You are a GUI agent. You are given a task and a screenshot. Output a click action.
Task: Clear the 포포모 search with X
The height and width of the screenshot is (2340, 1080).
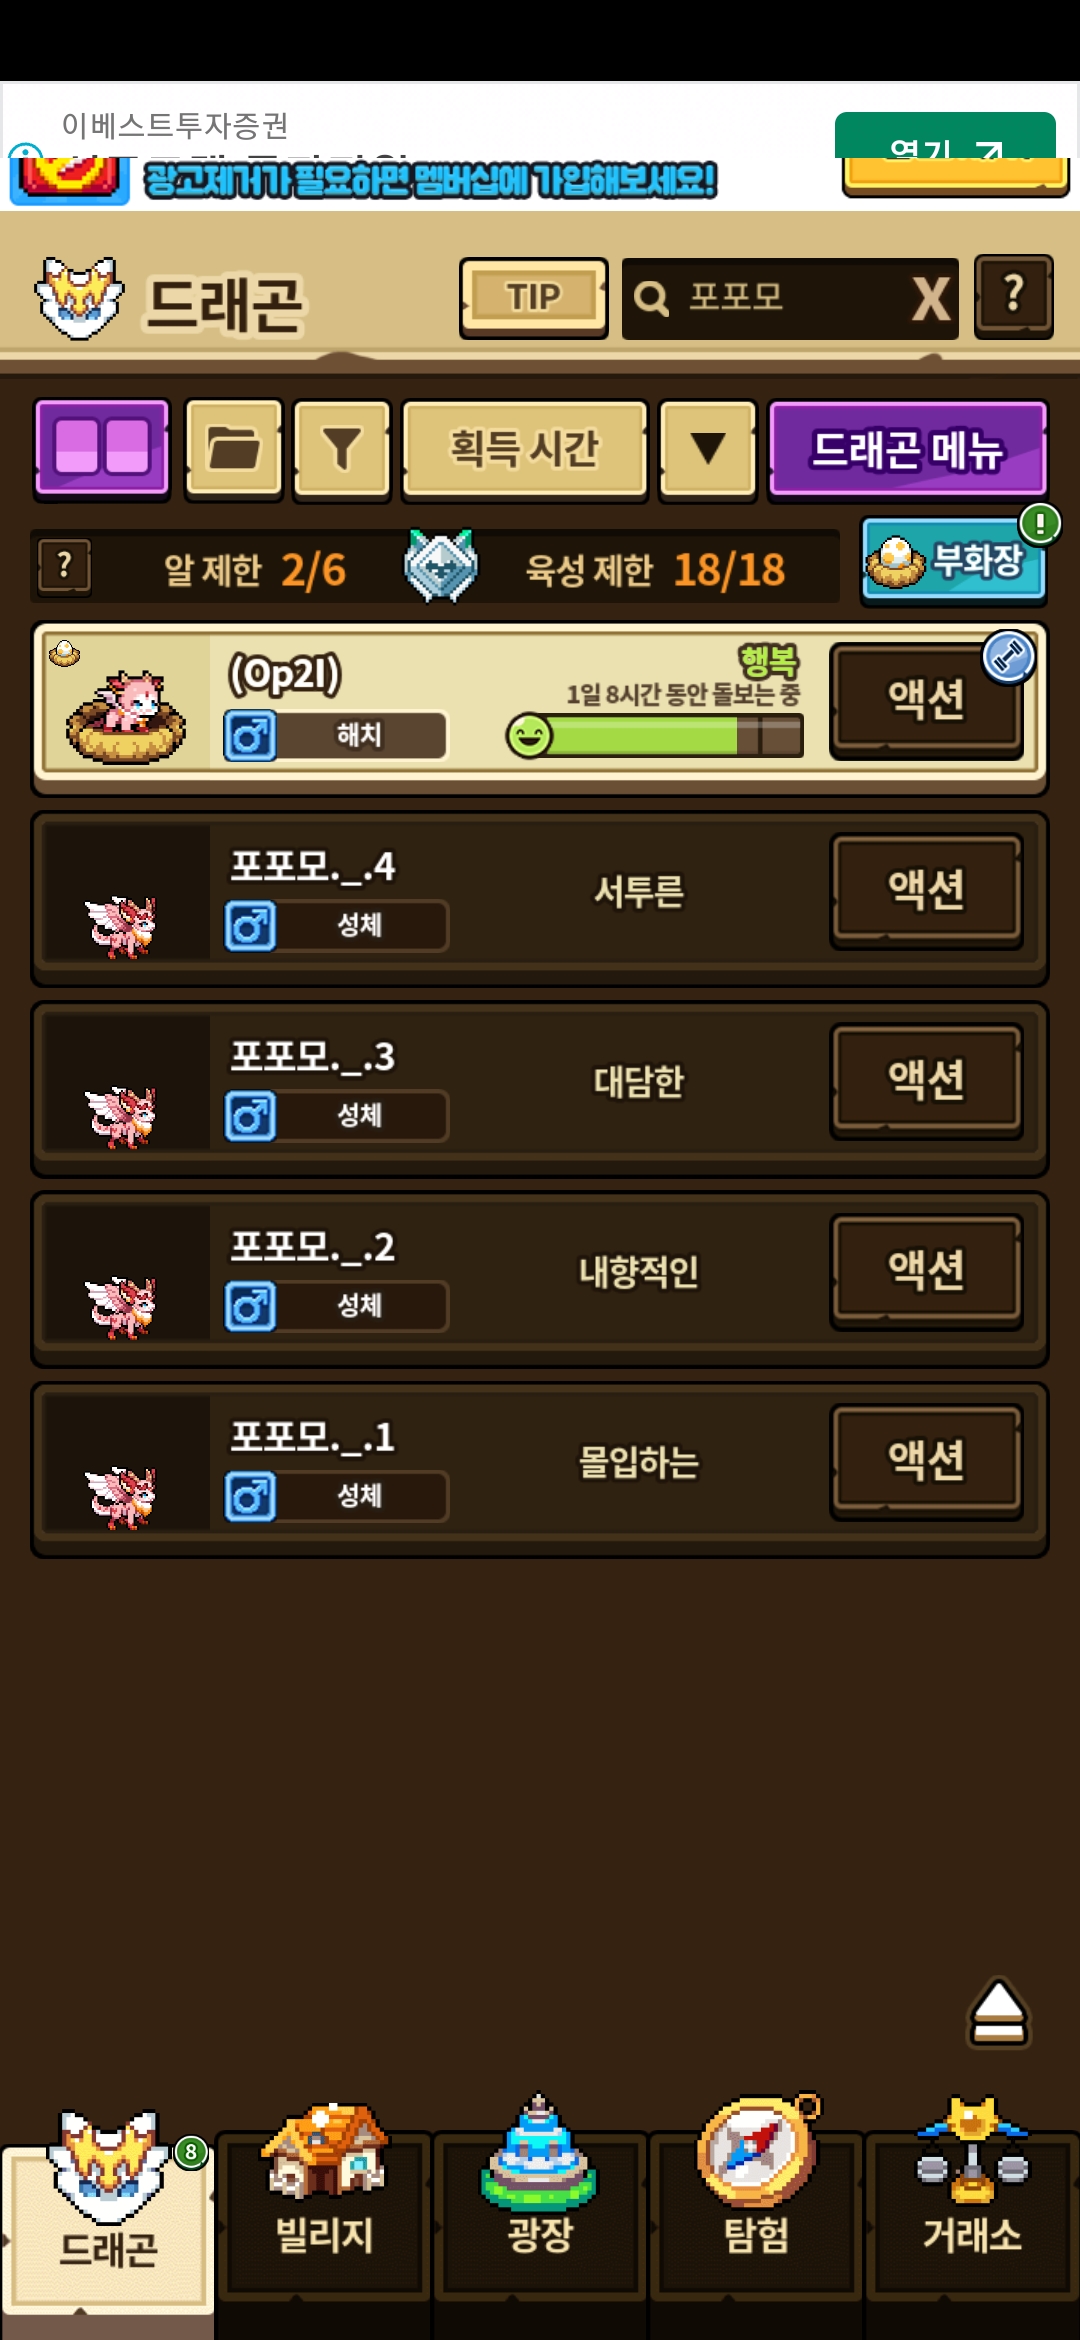pyautogui.click(x=931, y=298)
